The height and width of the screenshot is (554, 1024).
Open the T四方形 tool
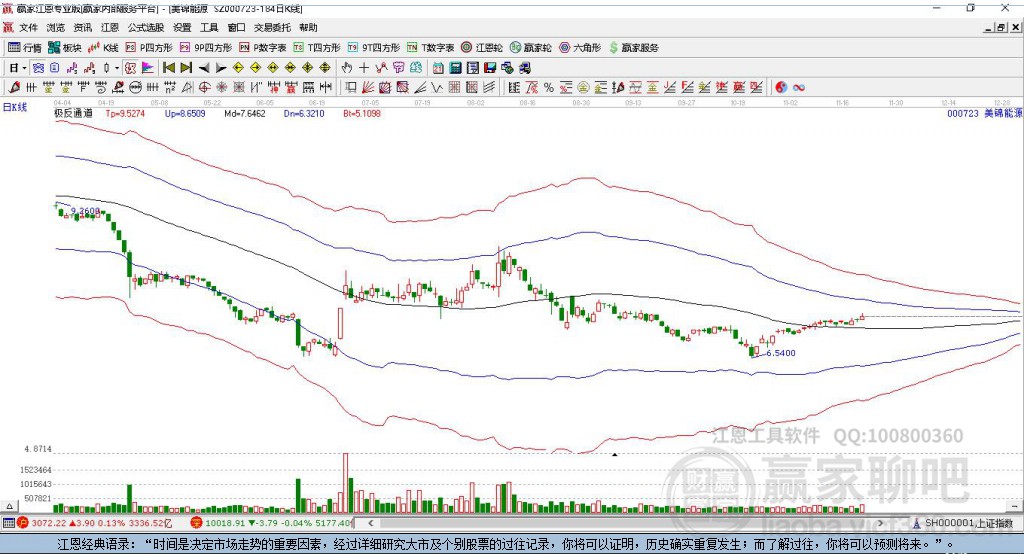(x=317, y=48)
